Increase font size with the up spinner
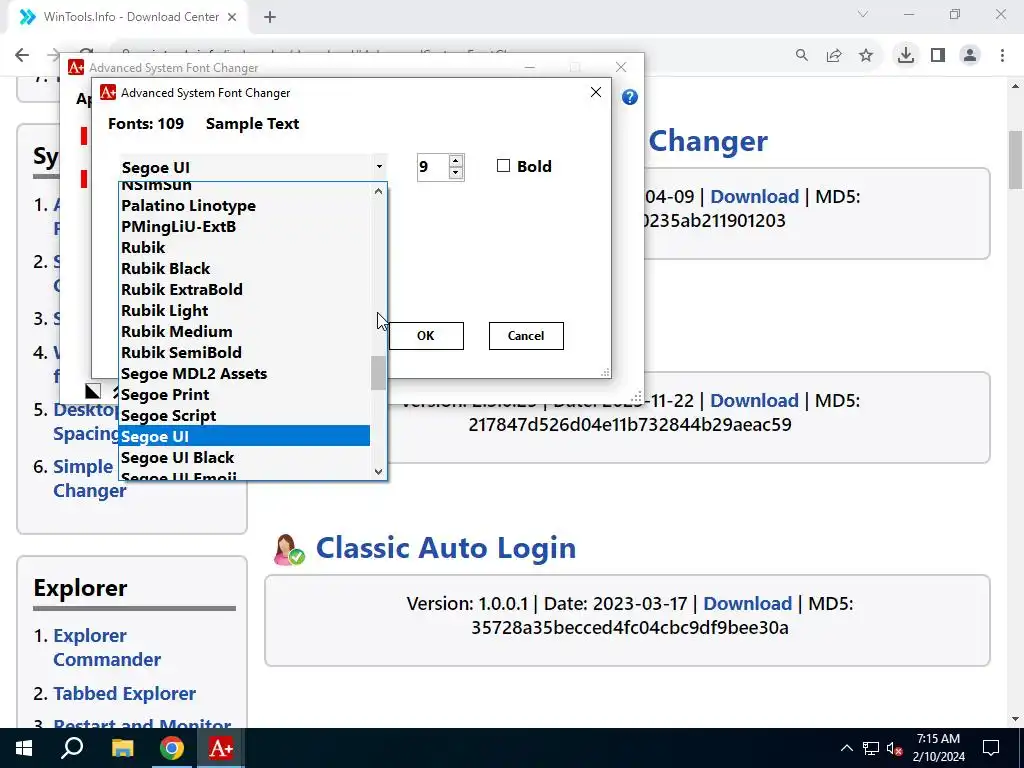 tap(456, 161)
